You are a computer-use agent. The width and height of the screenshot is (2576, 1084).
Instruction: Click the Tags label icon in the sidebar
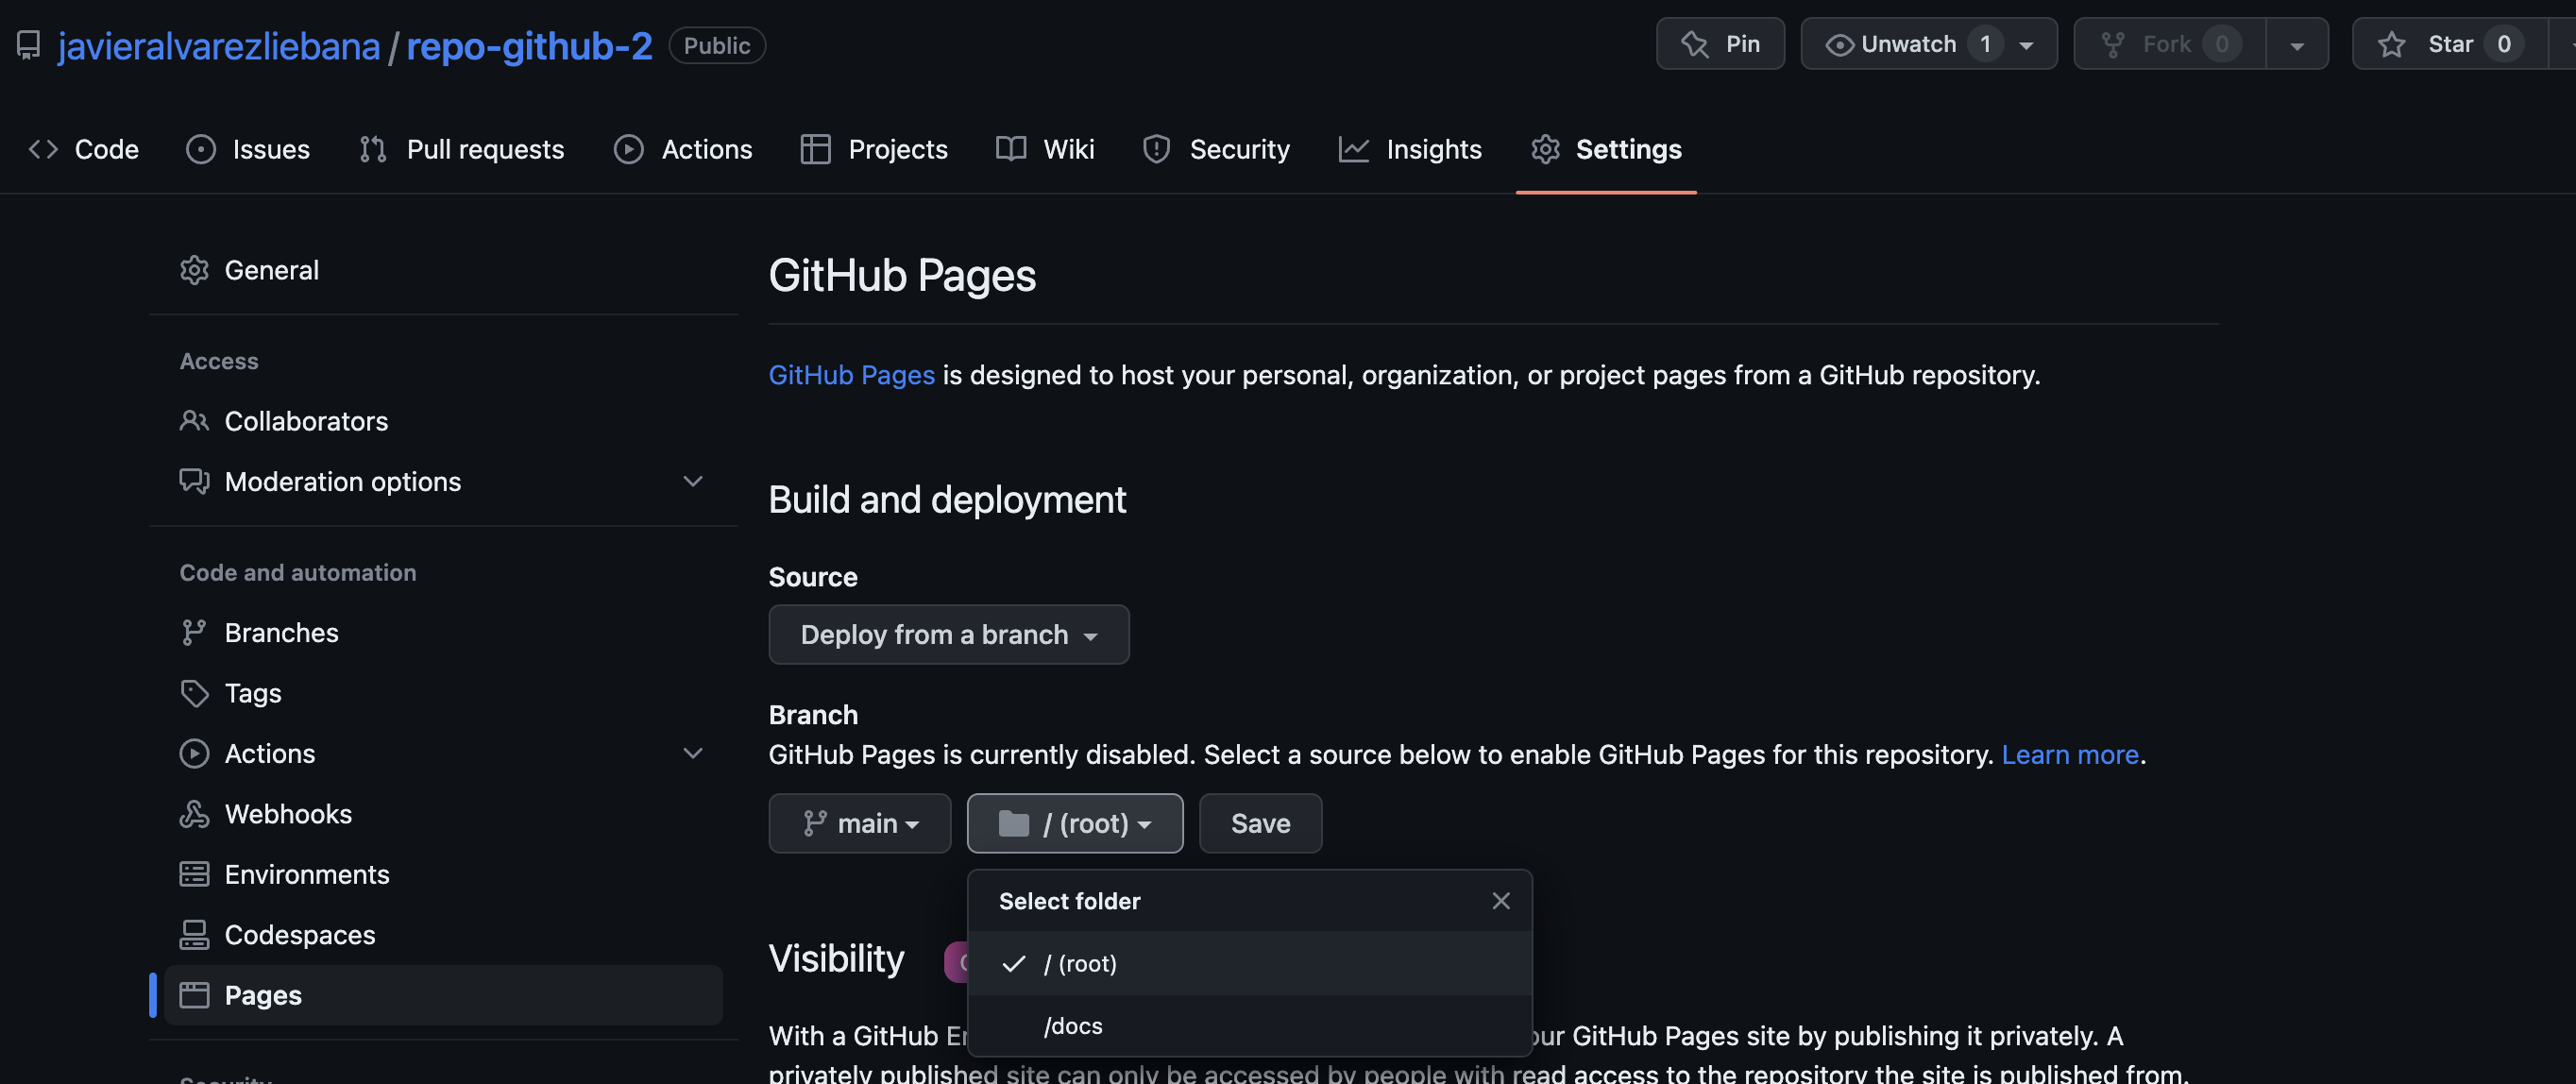194,693
